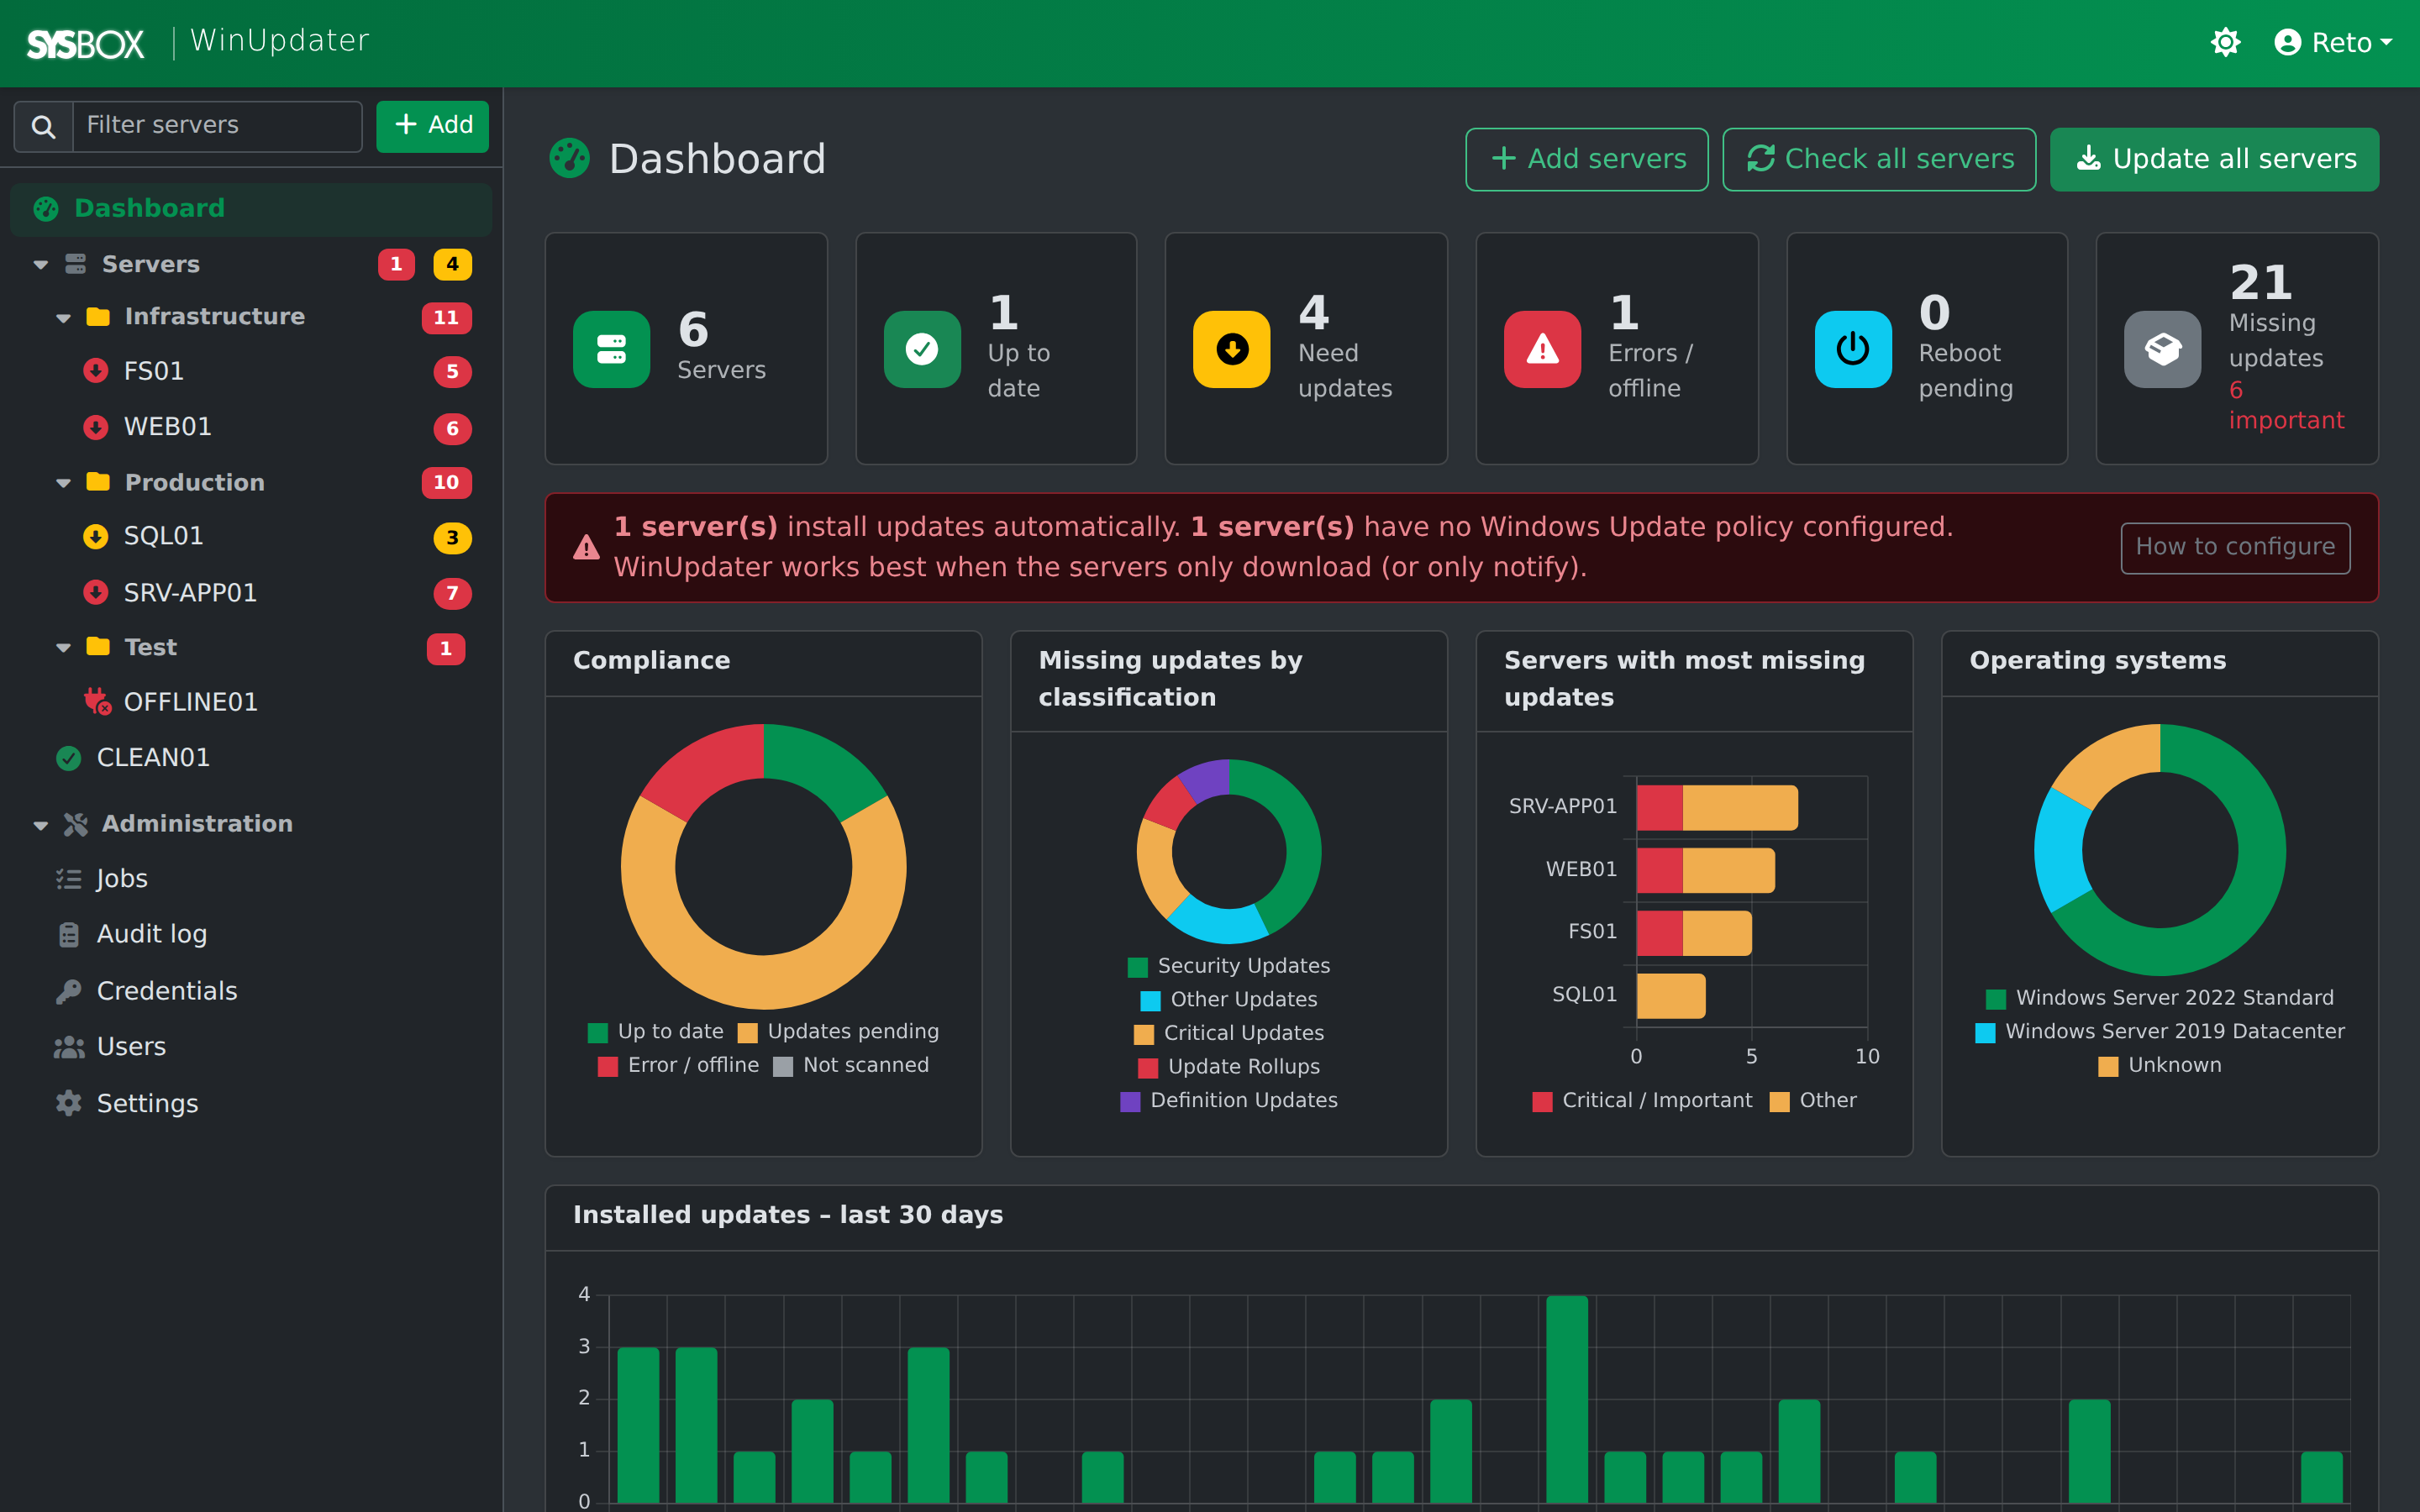Click the Production folder icon
The width and height of the screenshot is (2420, 1512).
[x=98, y=482]
